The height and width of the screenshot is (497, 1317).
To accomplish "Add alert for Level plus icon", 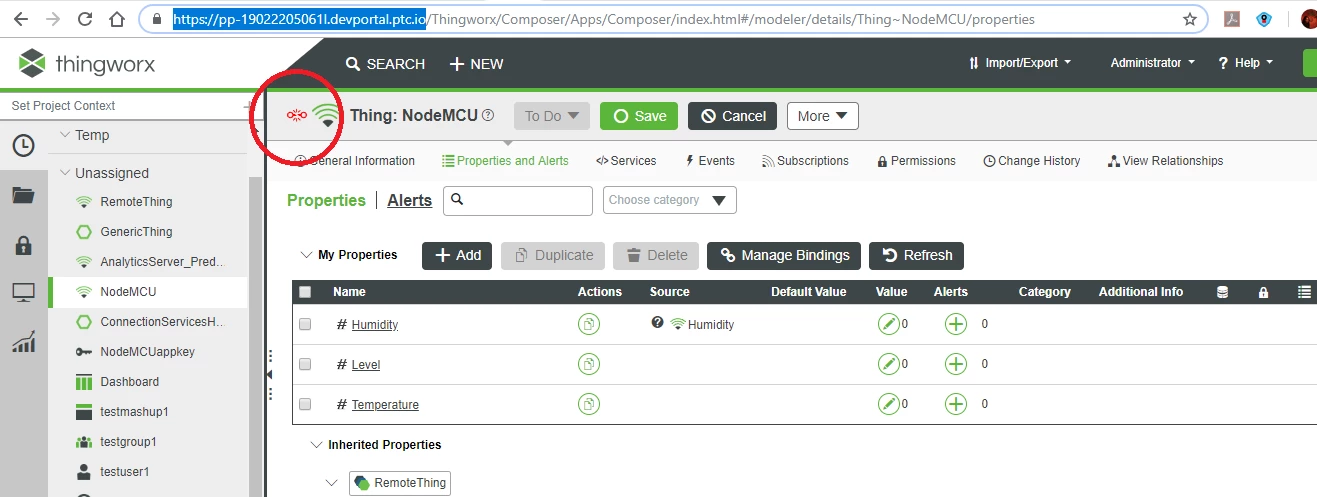I will click(x=956, y=364).
